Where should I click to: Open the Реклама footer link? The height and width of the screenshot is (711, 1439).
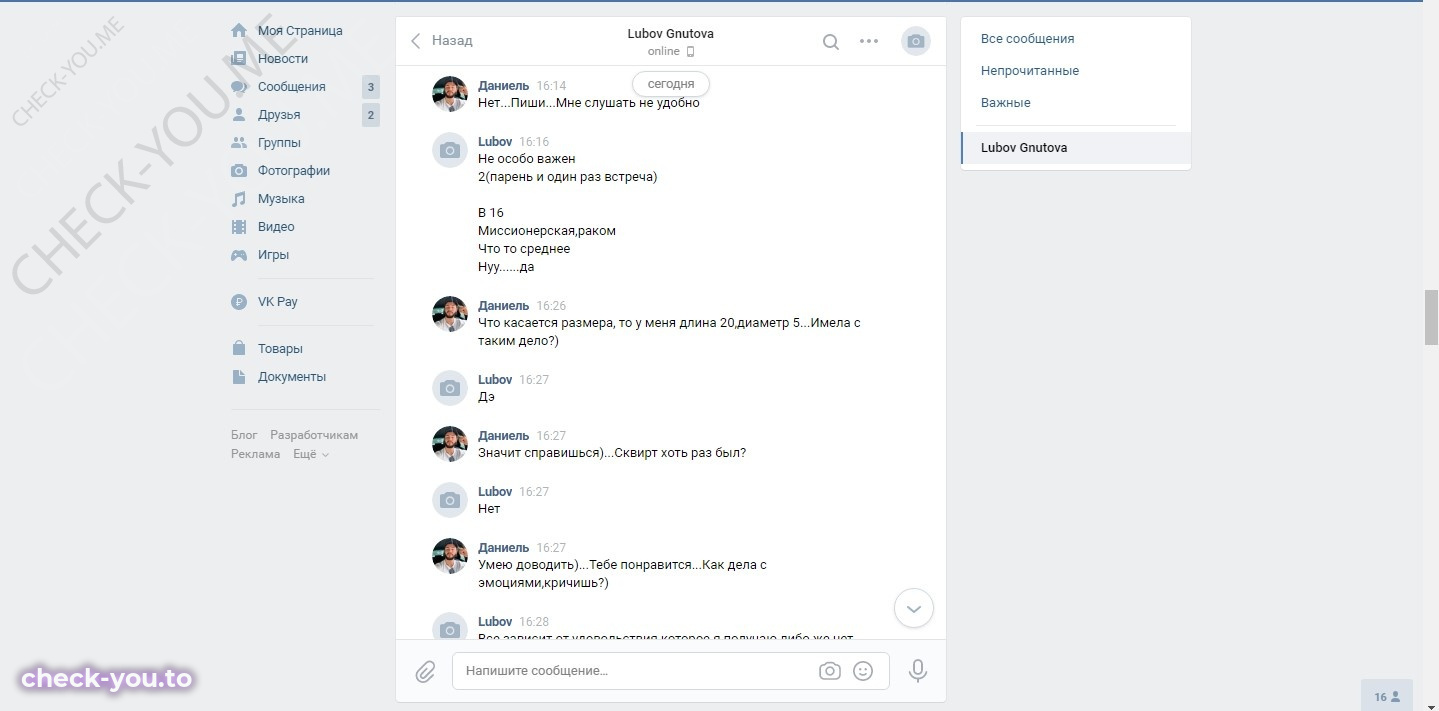256,454
